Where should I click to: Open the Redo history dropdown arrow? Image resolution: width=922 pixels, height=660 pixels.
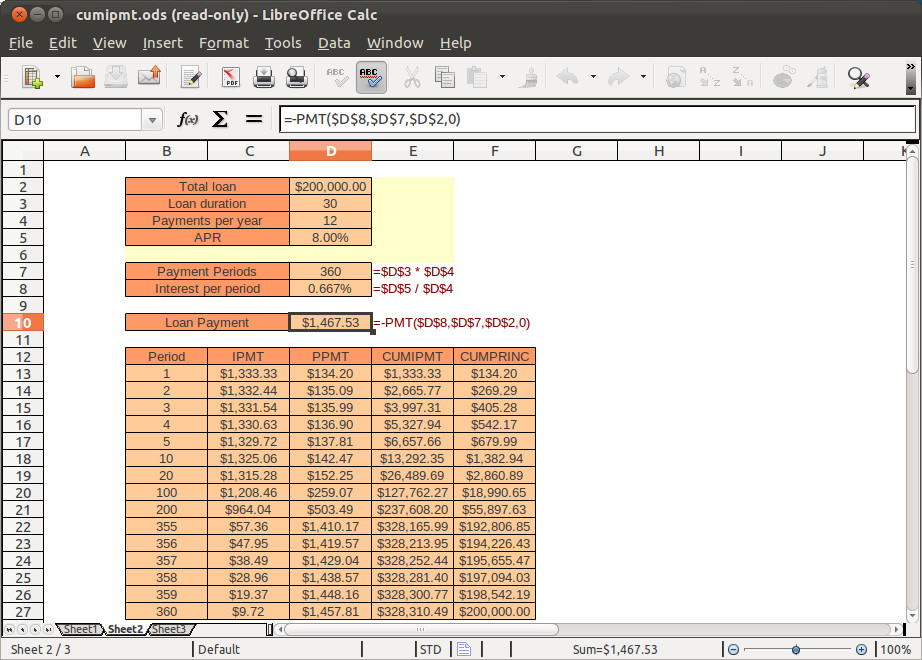point(643,76)
